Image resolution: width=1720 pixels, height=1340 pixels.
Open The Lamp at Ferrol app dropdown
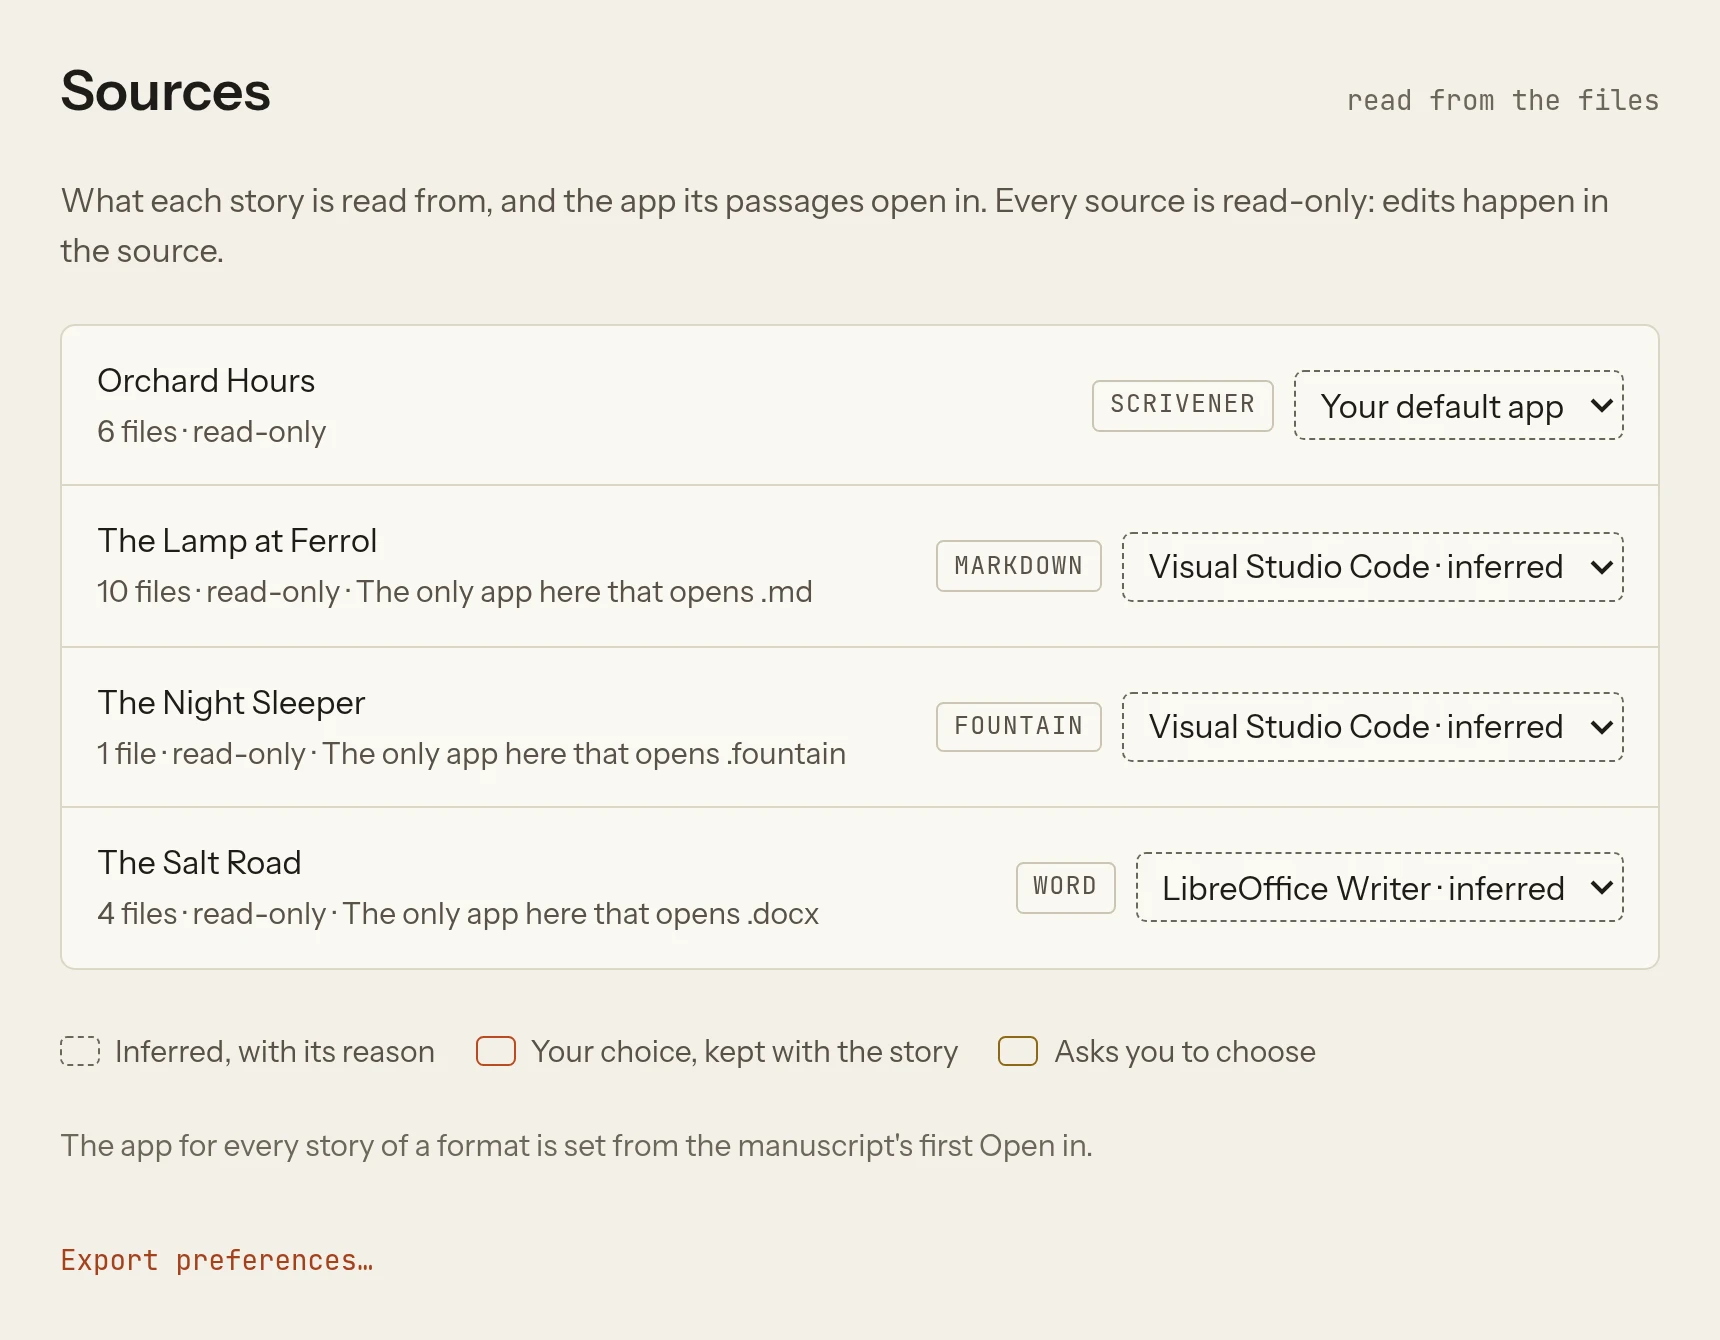tap(1372, 567)
